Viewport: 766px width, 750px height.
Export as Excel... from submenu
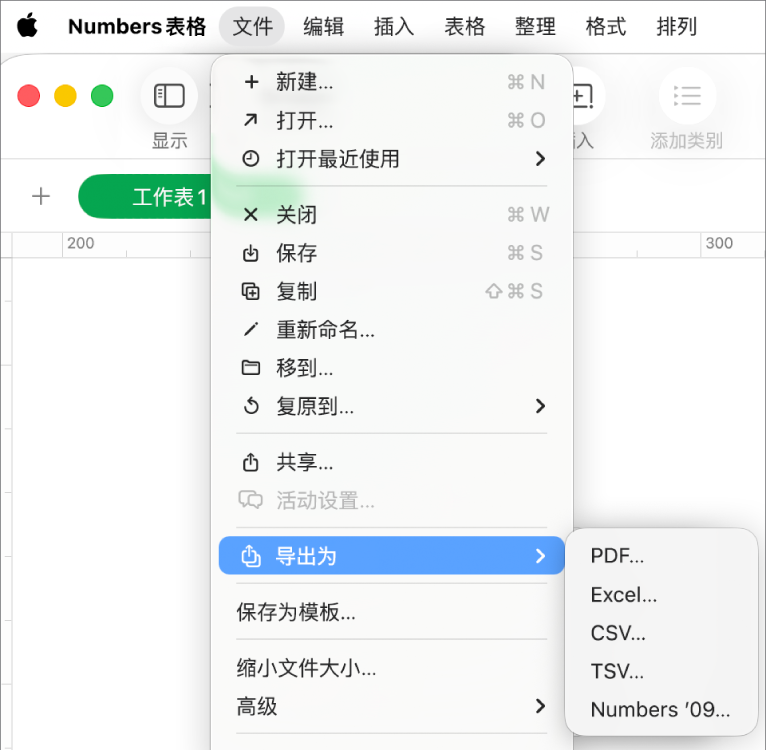pos(661,595)
